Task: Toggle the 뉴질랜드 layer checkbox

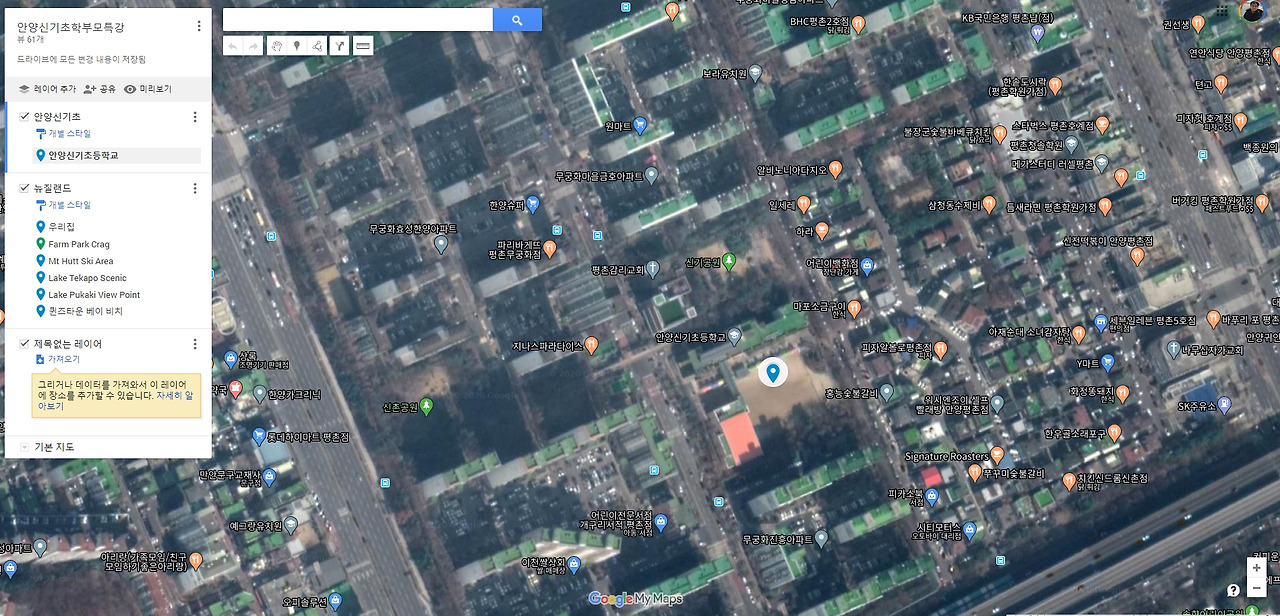Action: (x=25, y=188)
